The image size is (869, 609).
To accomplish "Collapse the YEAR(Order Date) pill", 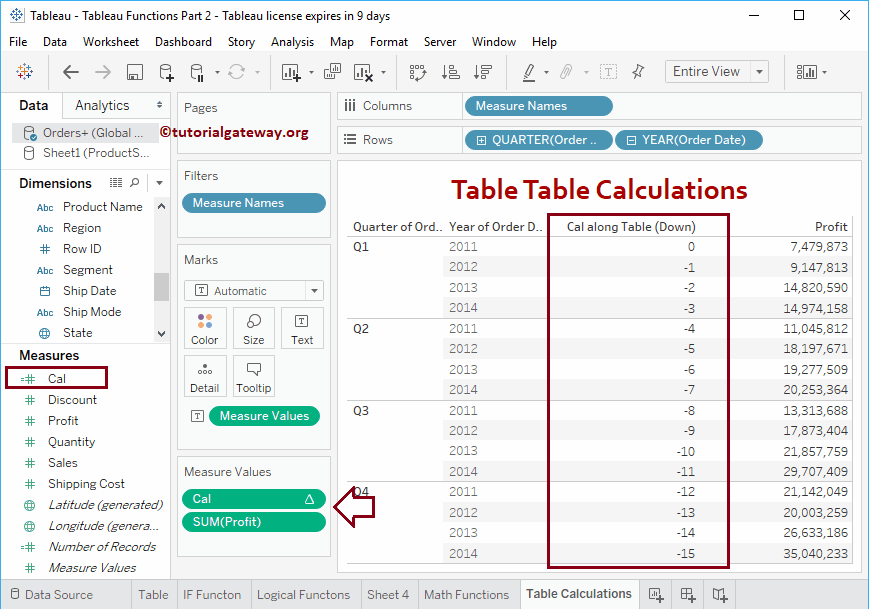I will point(631,140).
